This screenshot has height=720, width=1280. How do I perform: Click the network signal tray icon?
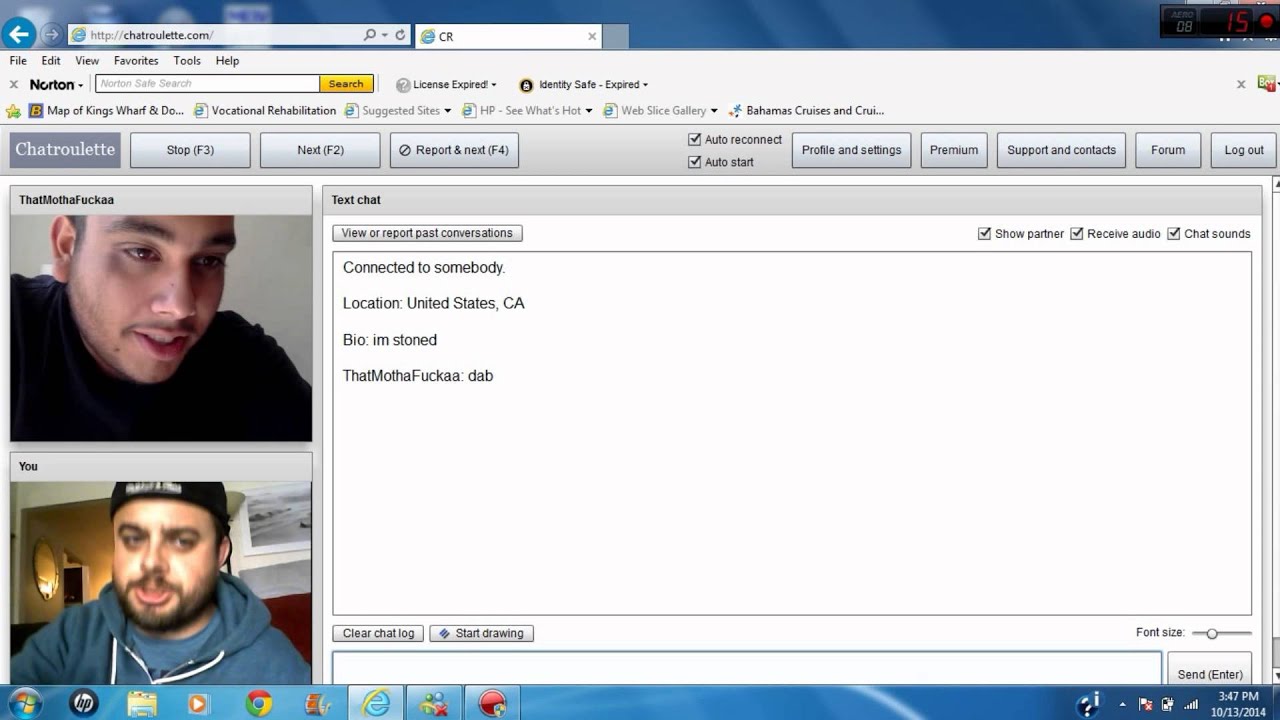coord(1191,704)
